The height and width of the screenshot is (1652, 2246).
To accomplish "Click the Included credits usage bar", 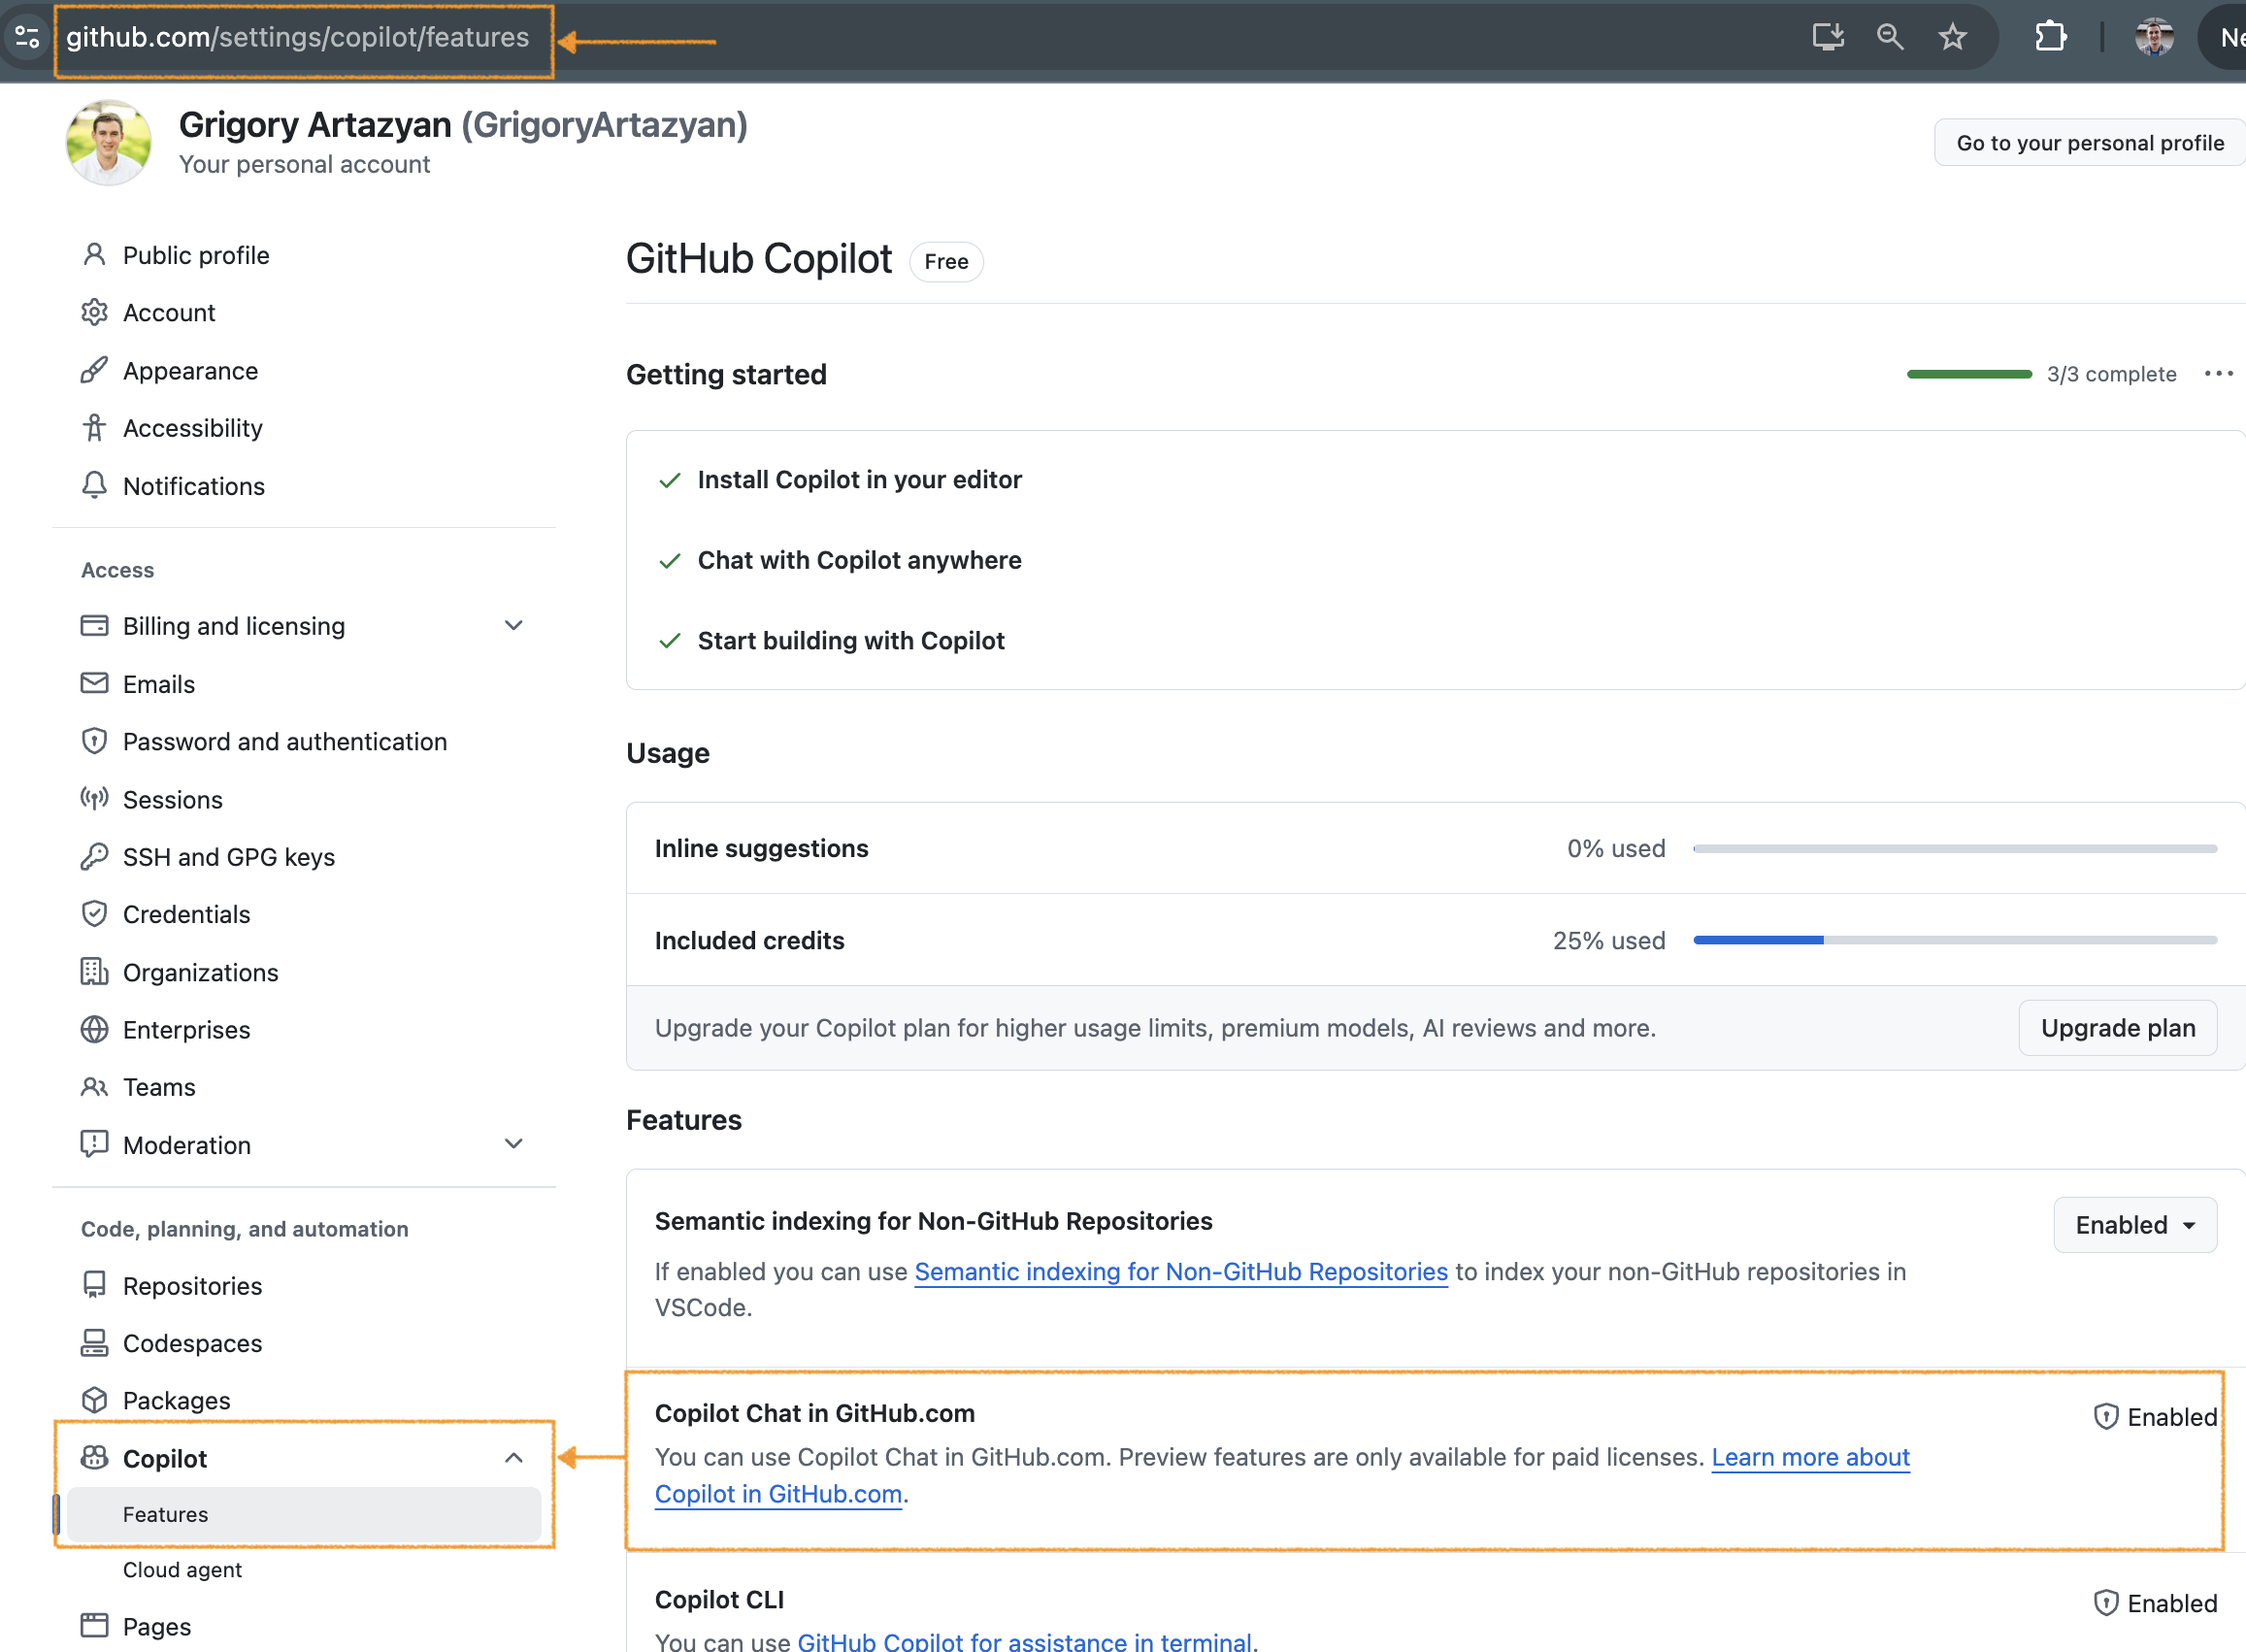I will [1955, 940].
